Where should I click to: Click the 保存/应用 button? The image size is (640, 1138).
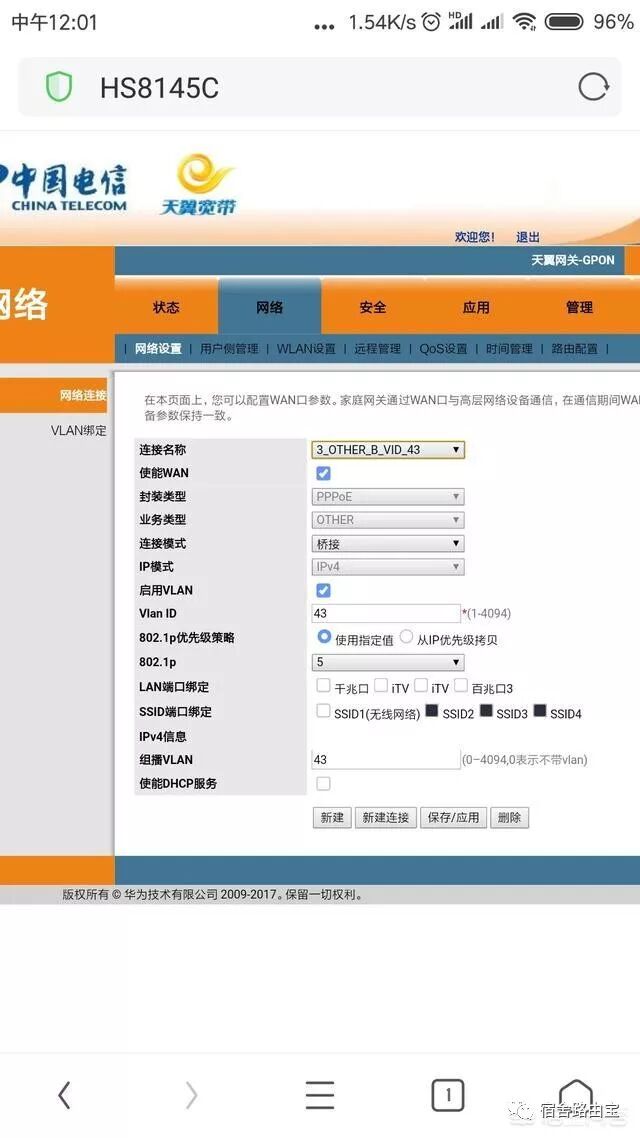(x=454, y=817)
